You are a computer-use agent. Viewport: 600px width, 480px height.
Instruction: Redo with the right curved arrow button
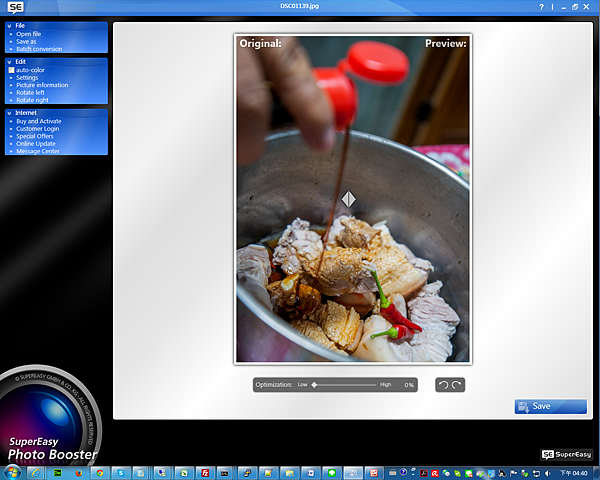click(457, 385)
